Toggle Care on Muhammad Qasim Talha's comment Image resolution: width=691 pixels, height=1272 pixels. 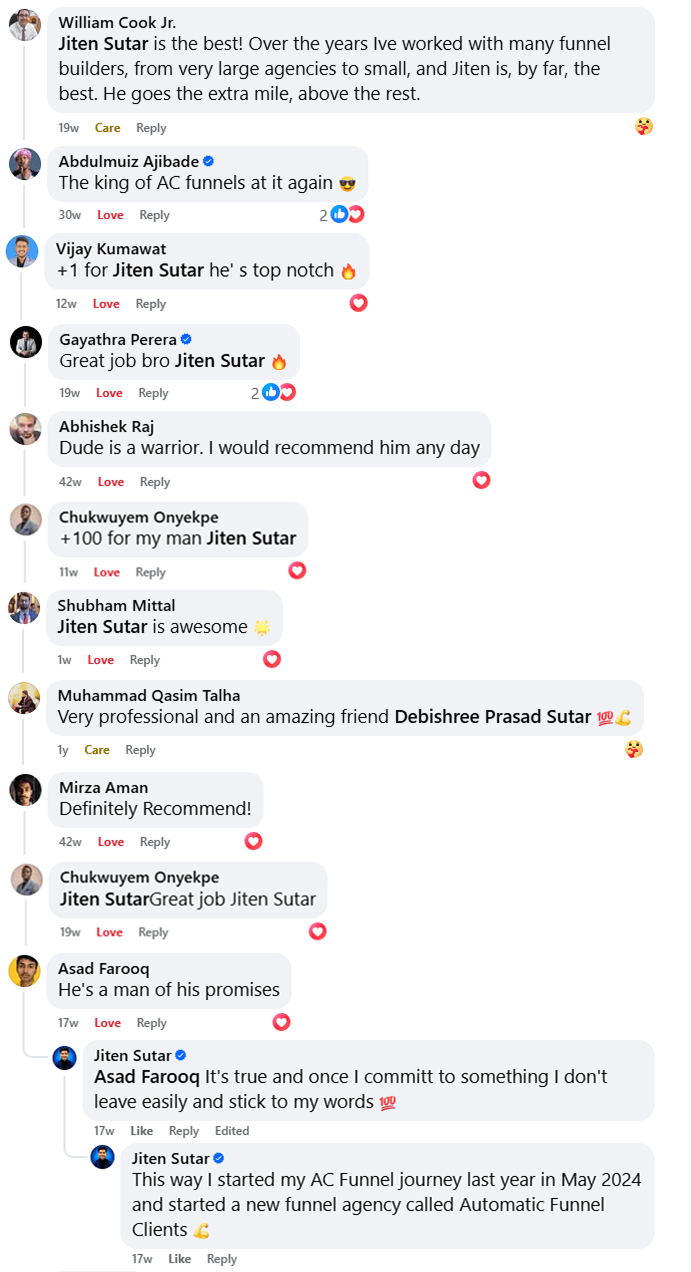[x=97, y=750]
